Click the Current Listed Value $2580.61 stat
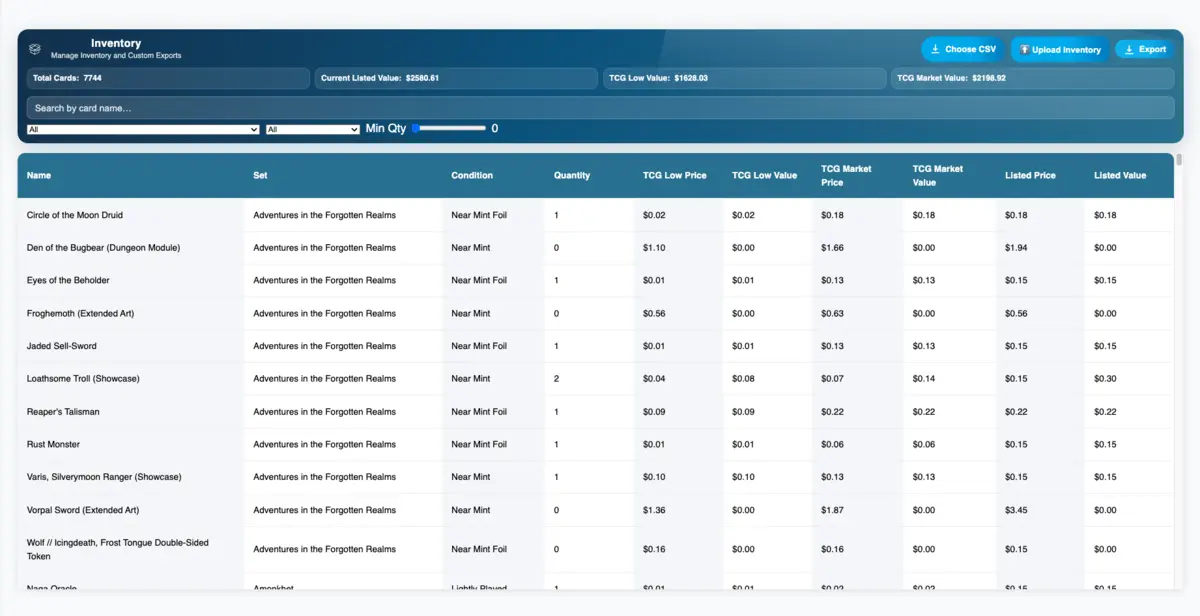 456,78
